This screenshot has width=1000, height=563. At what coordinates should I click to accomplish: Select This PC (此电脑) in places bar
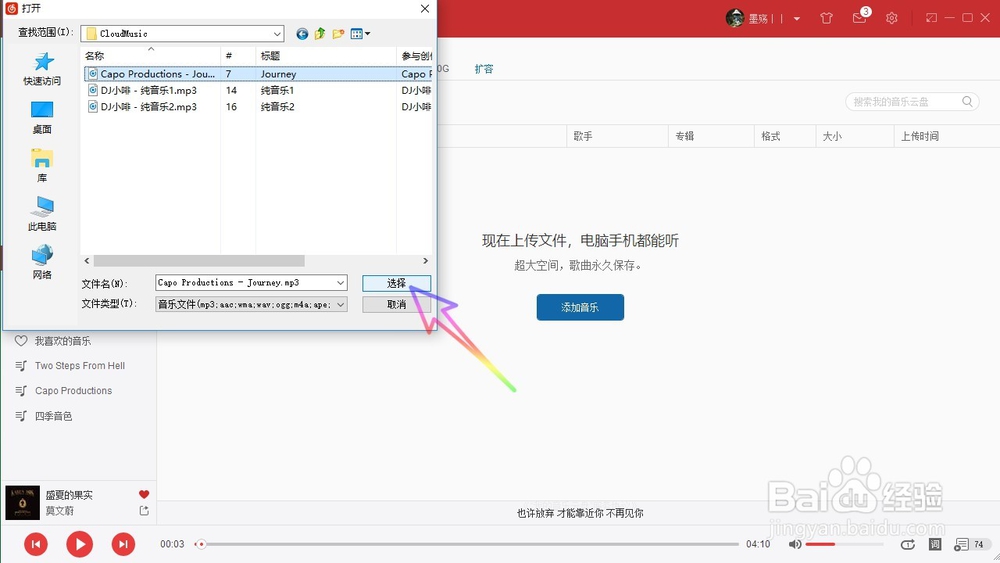[x=42, y=214]
